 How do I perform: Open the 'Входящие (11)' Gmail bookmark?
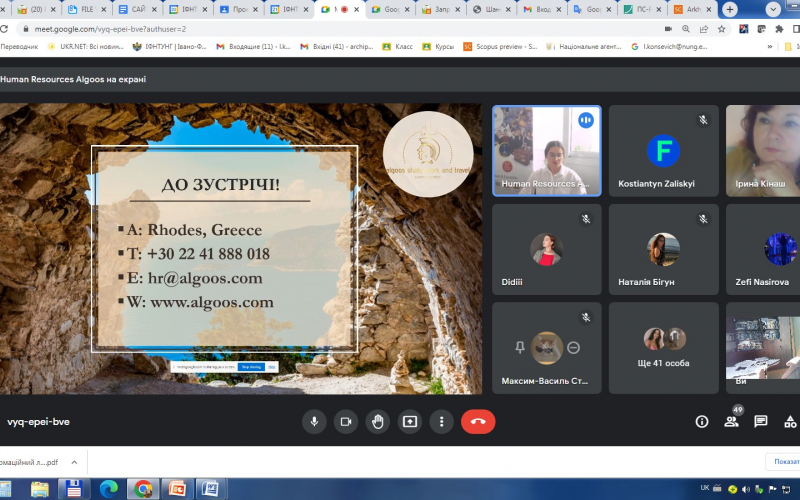253,46
